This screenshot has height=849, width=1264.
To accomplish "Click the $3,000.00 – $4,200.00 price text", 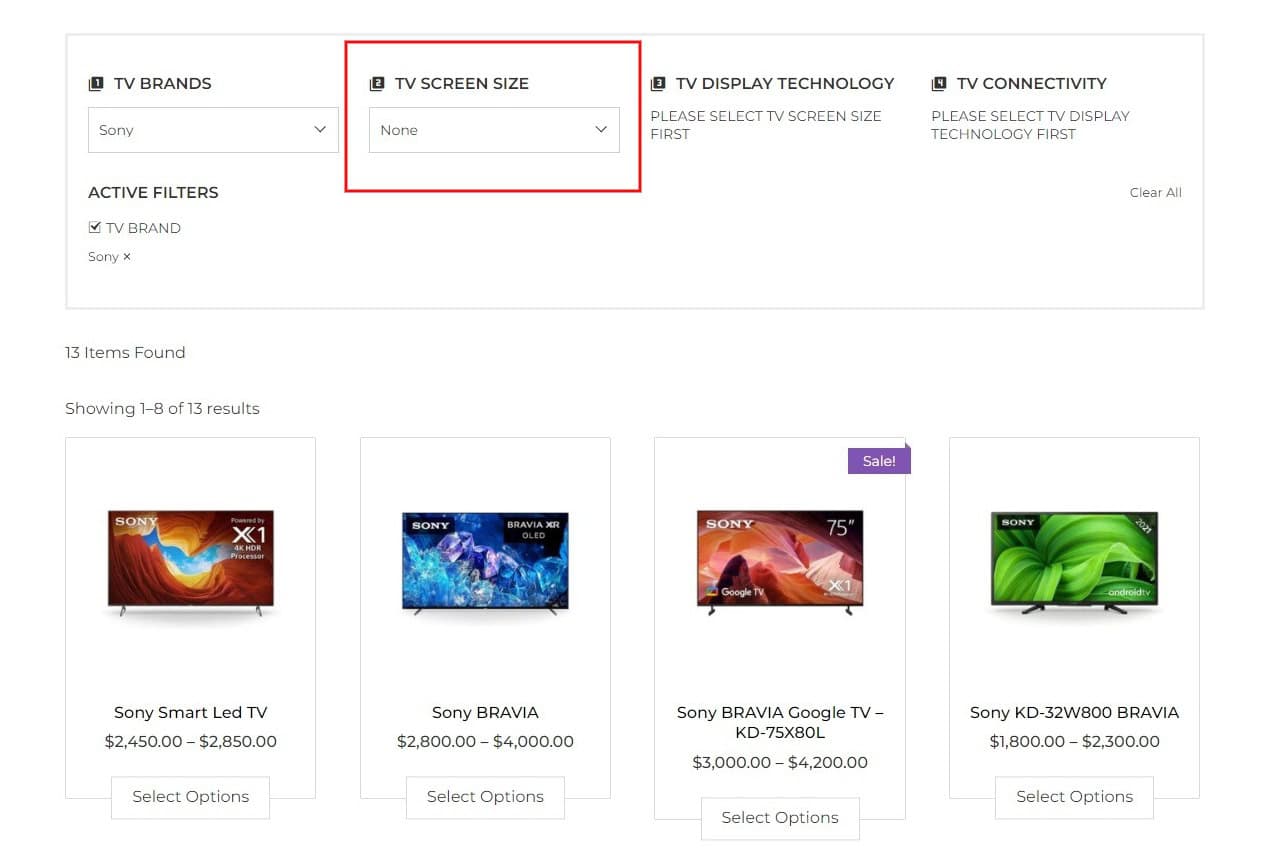I will [780, 763].
